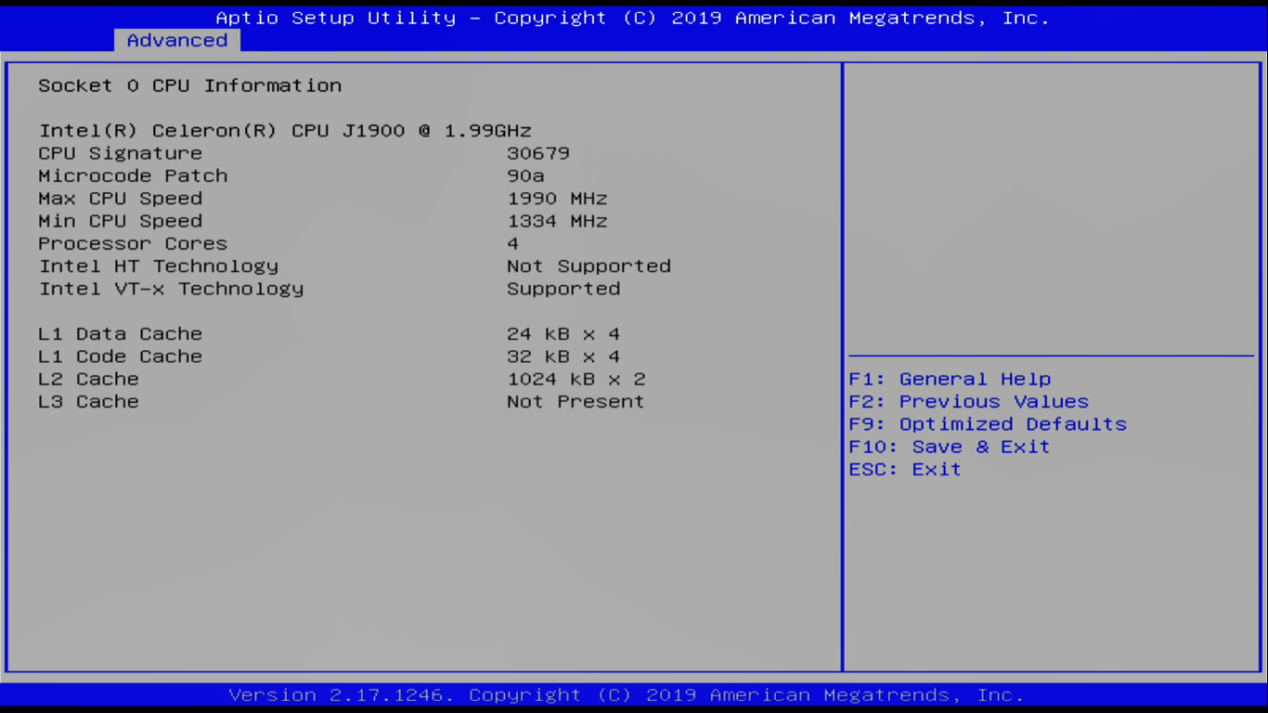The height and width of the screenshot is (713, 1268).
Task: Click the CPU Signature row label
Action: [120, 153]
